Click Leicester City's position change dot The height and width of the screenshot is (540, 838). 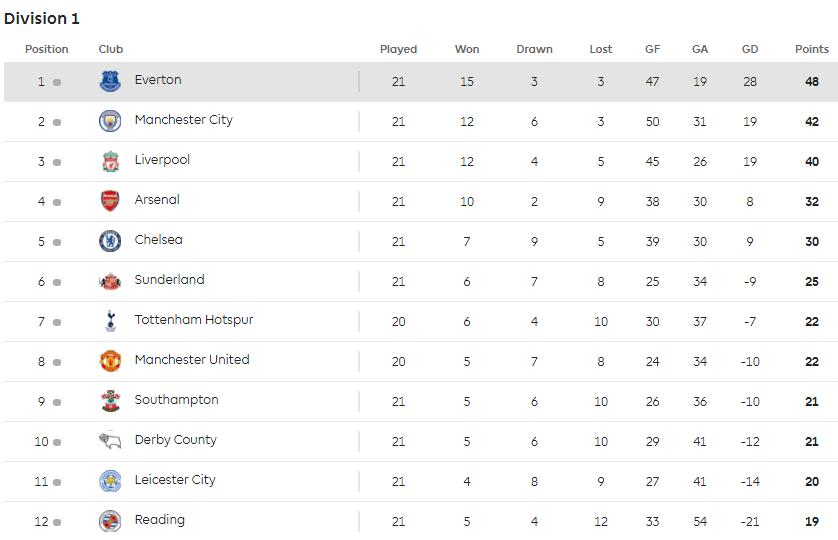pyautogui.click(x=57, y=482)
